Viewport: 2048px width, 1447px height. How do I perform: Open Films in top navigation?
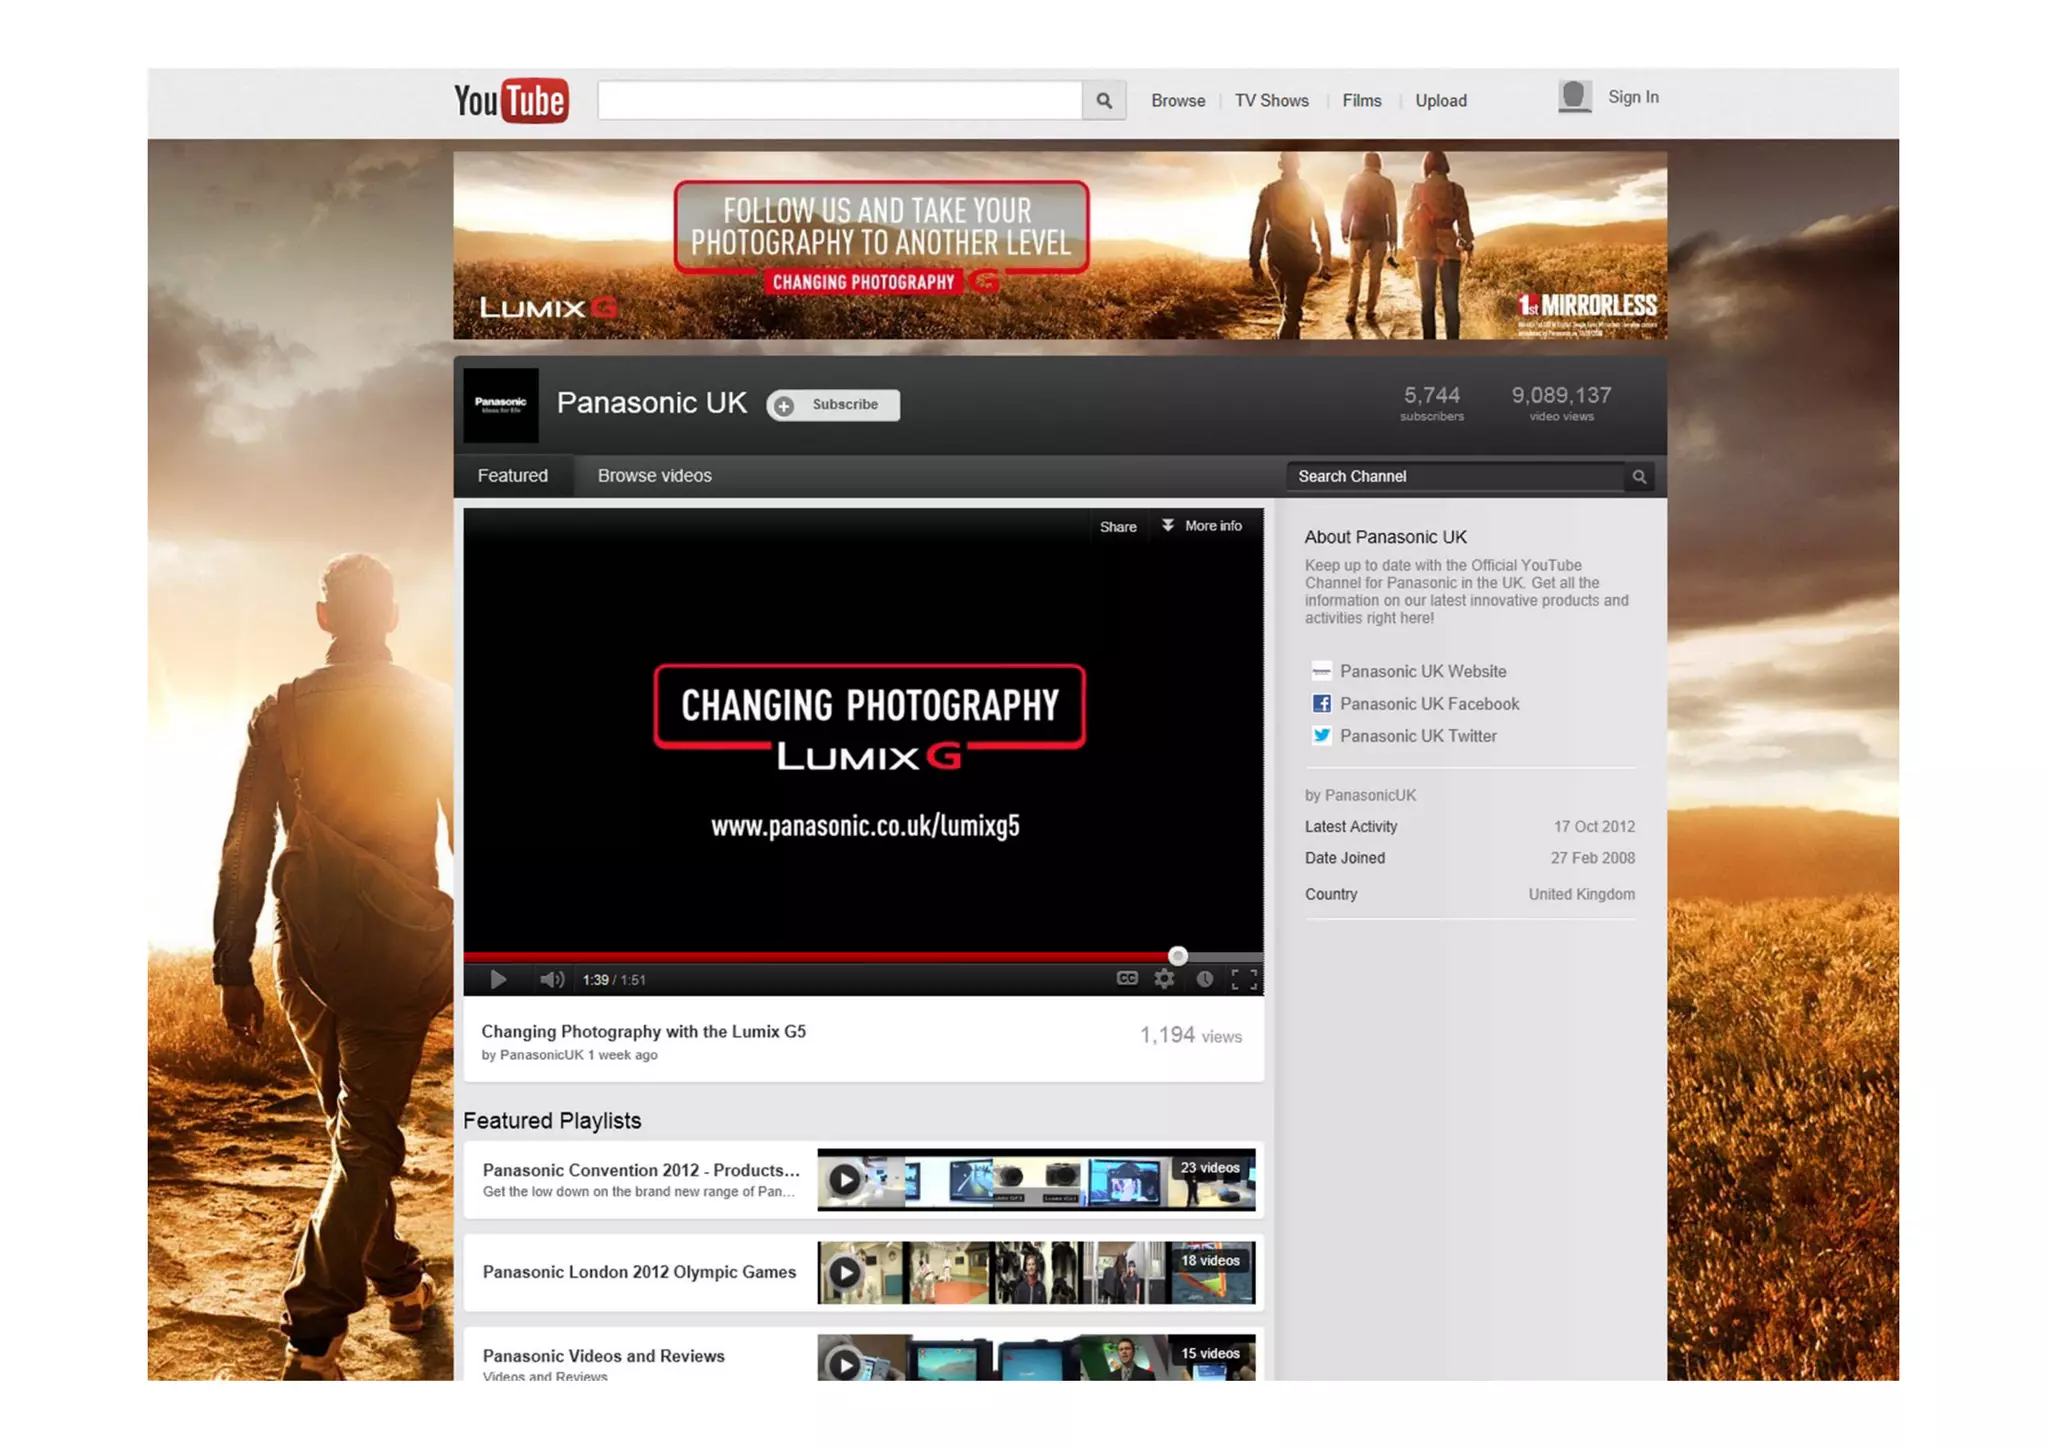coord(1361,101)
